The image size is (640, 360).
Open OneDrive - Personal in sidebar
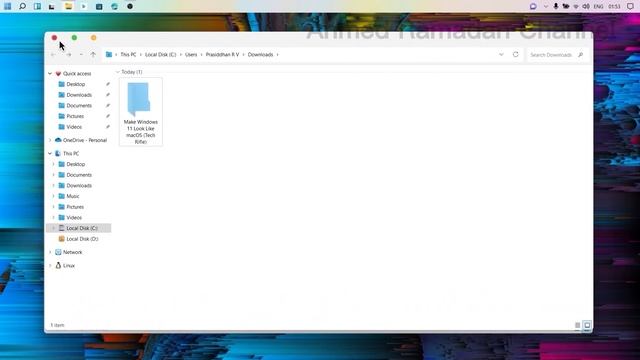84,140
